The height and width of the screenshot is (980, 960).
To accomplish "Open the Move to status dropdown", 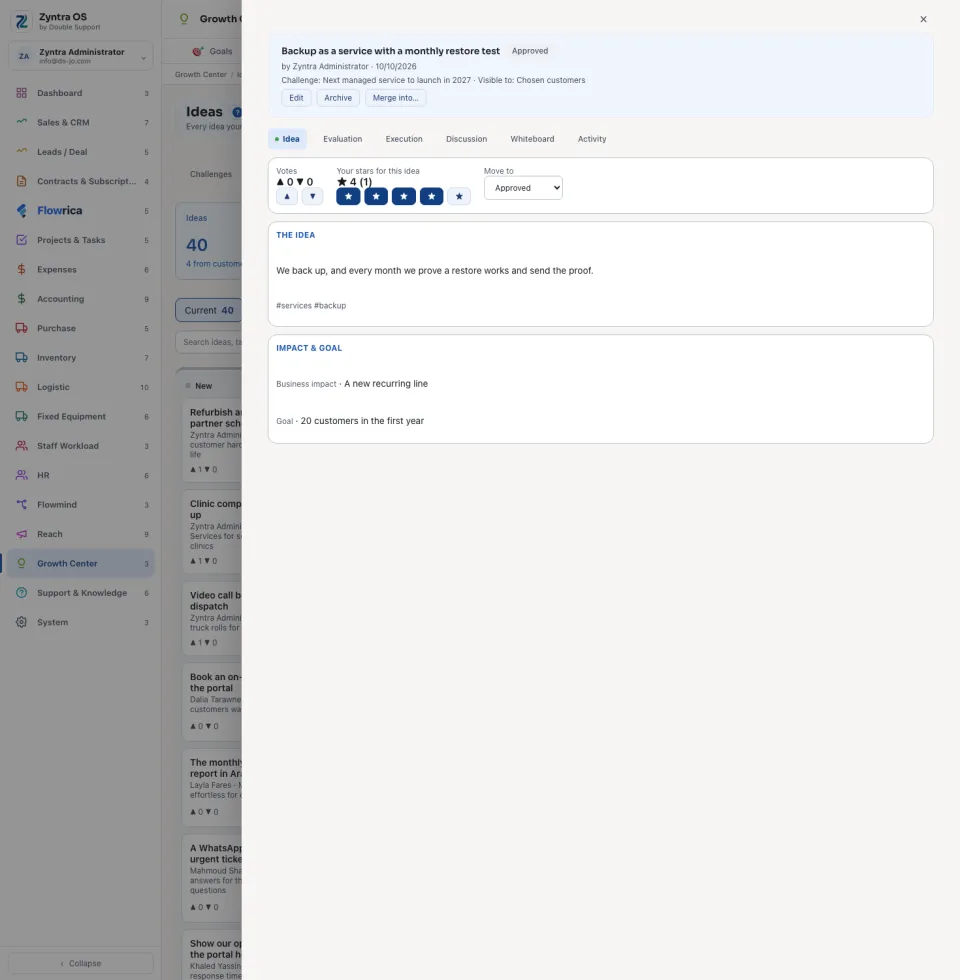I will coord(523,188).
